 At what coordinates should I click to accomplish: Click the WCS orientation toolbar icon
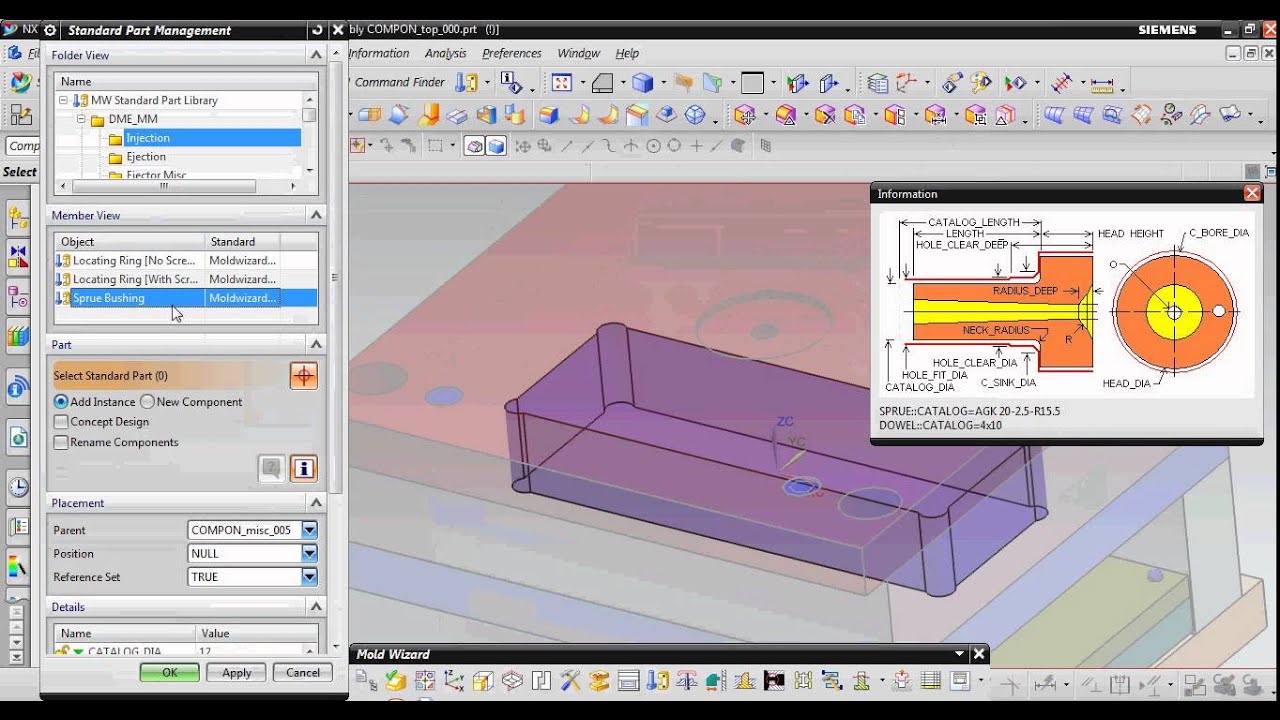pyautogui.click(x=906, y=83)
